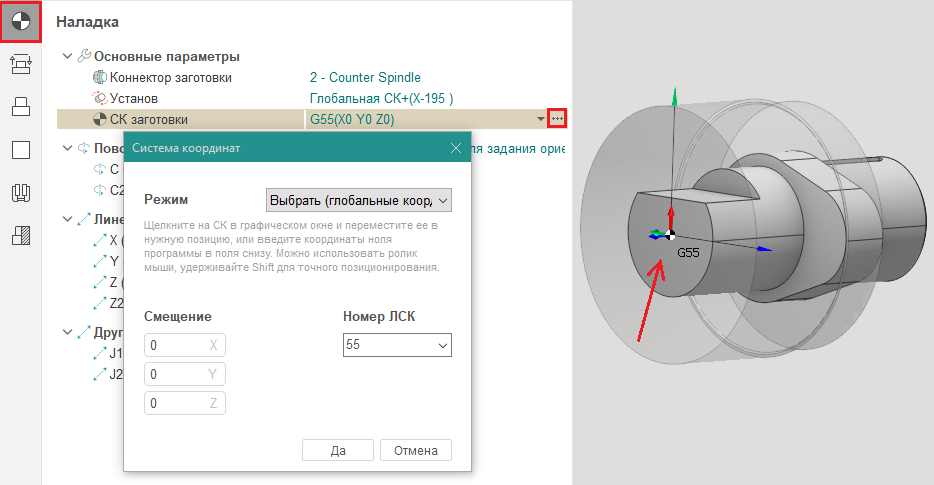Select the workpiece block icon in sidebar
This screenshot has height=485, width=934.
pos(21,107)
